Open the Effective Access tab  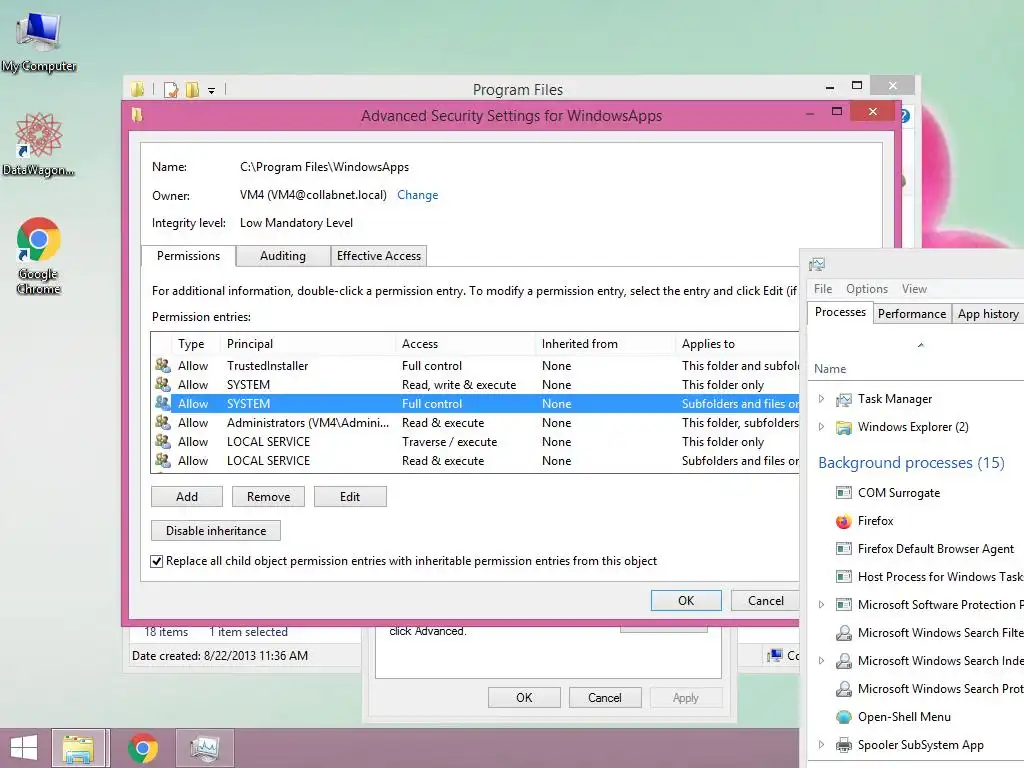[x=379, y=256]
